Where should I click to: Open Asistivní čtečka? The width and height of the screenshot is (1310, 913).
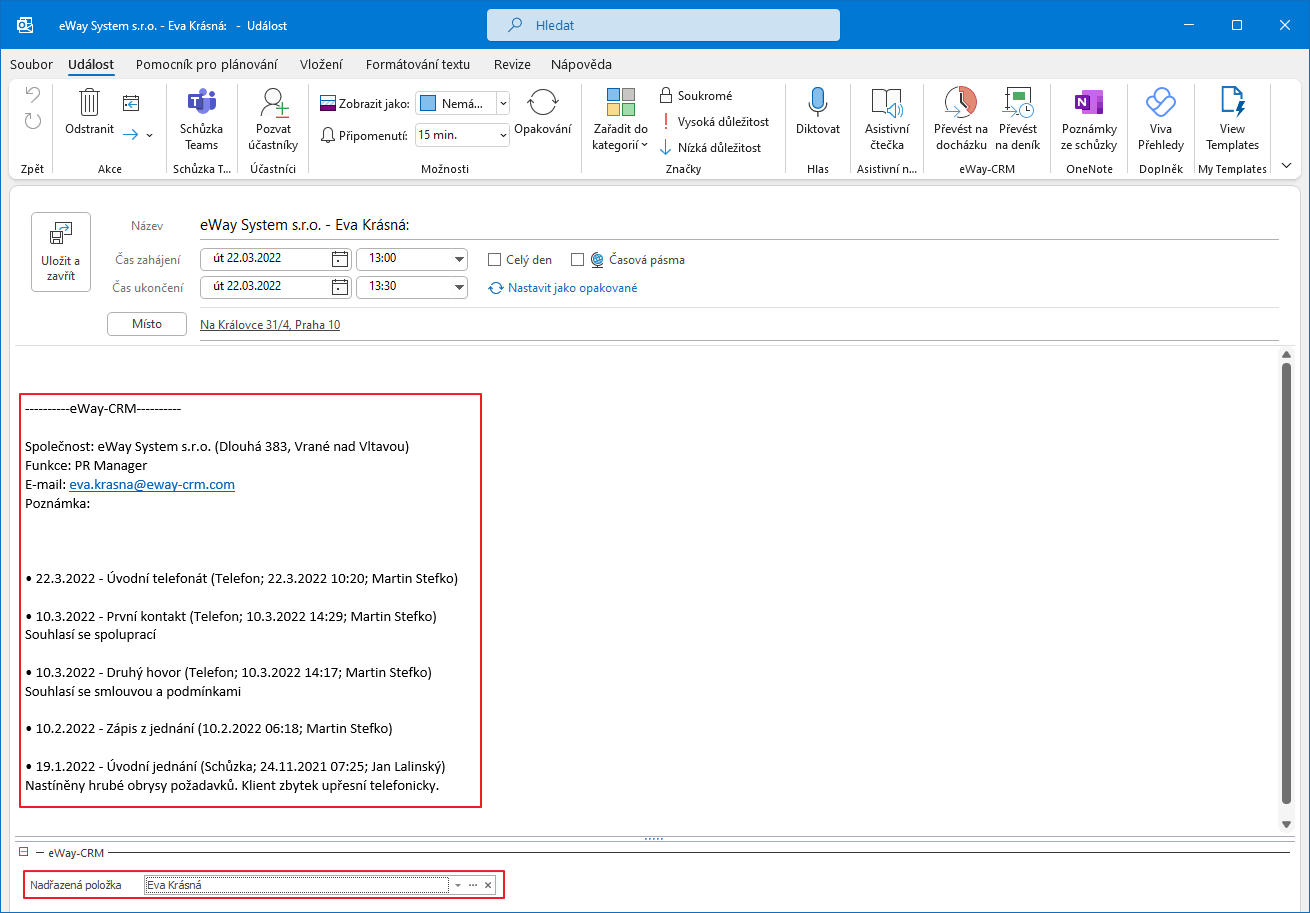(x=887, y=119)
